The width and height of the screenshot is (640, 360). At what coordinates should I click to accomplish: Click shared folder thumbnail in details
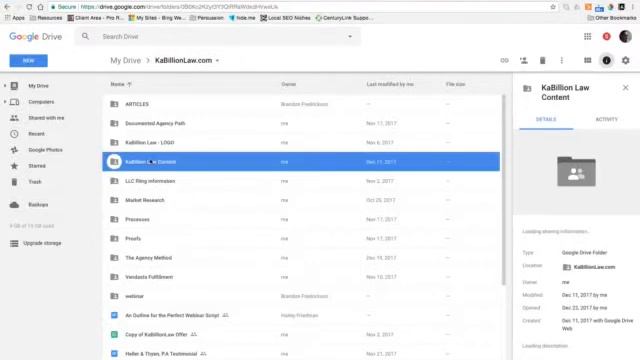576,171
